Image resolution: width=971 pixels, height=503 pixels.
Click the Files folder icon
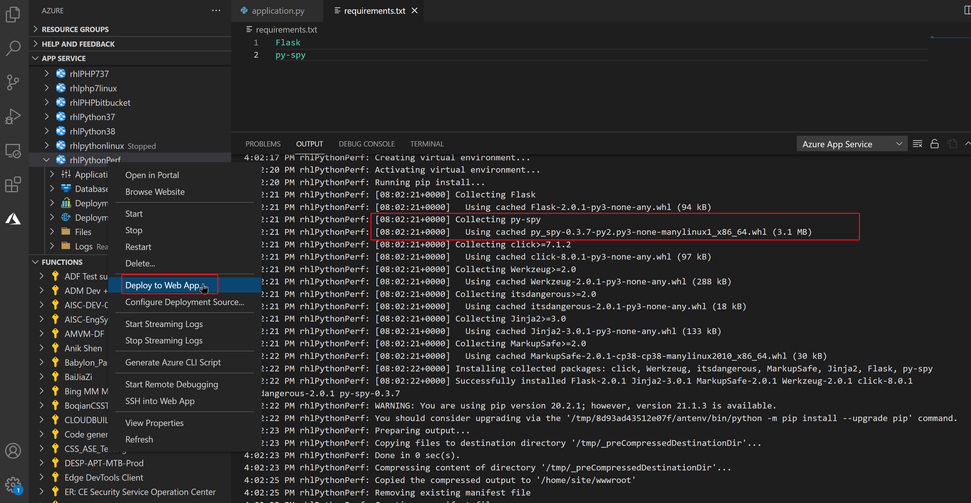(66, 232)
